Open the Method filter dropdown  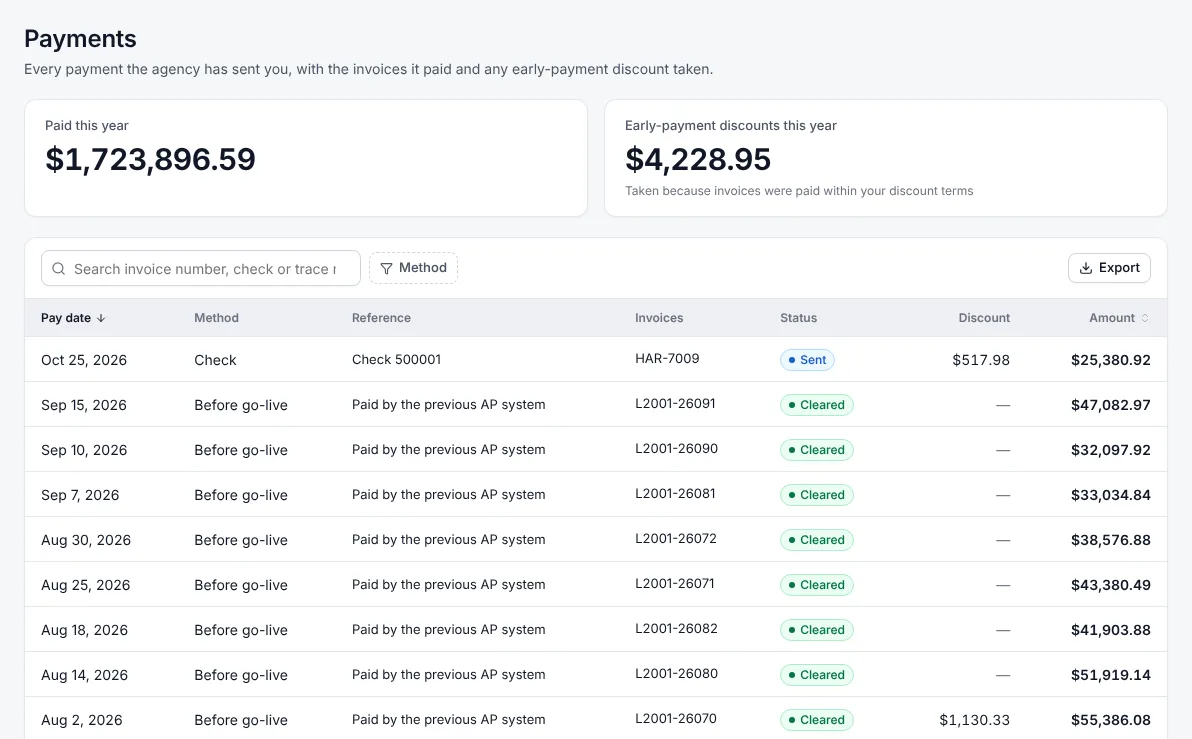pos(414,268)
